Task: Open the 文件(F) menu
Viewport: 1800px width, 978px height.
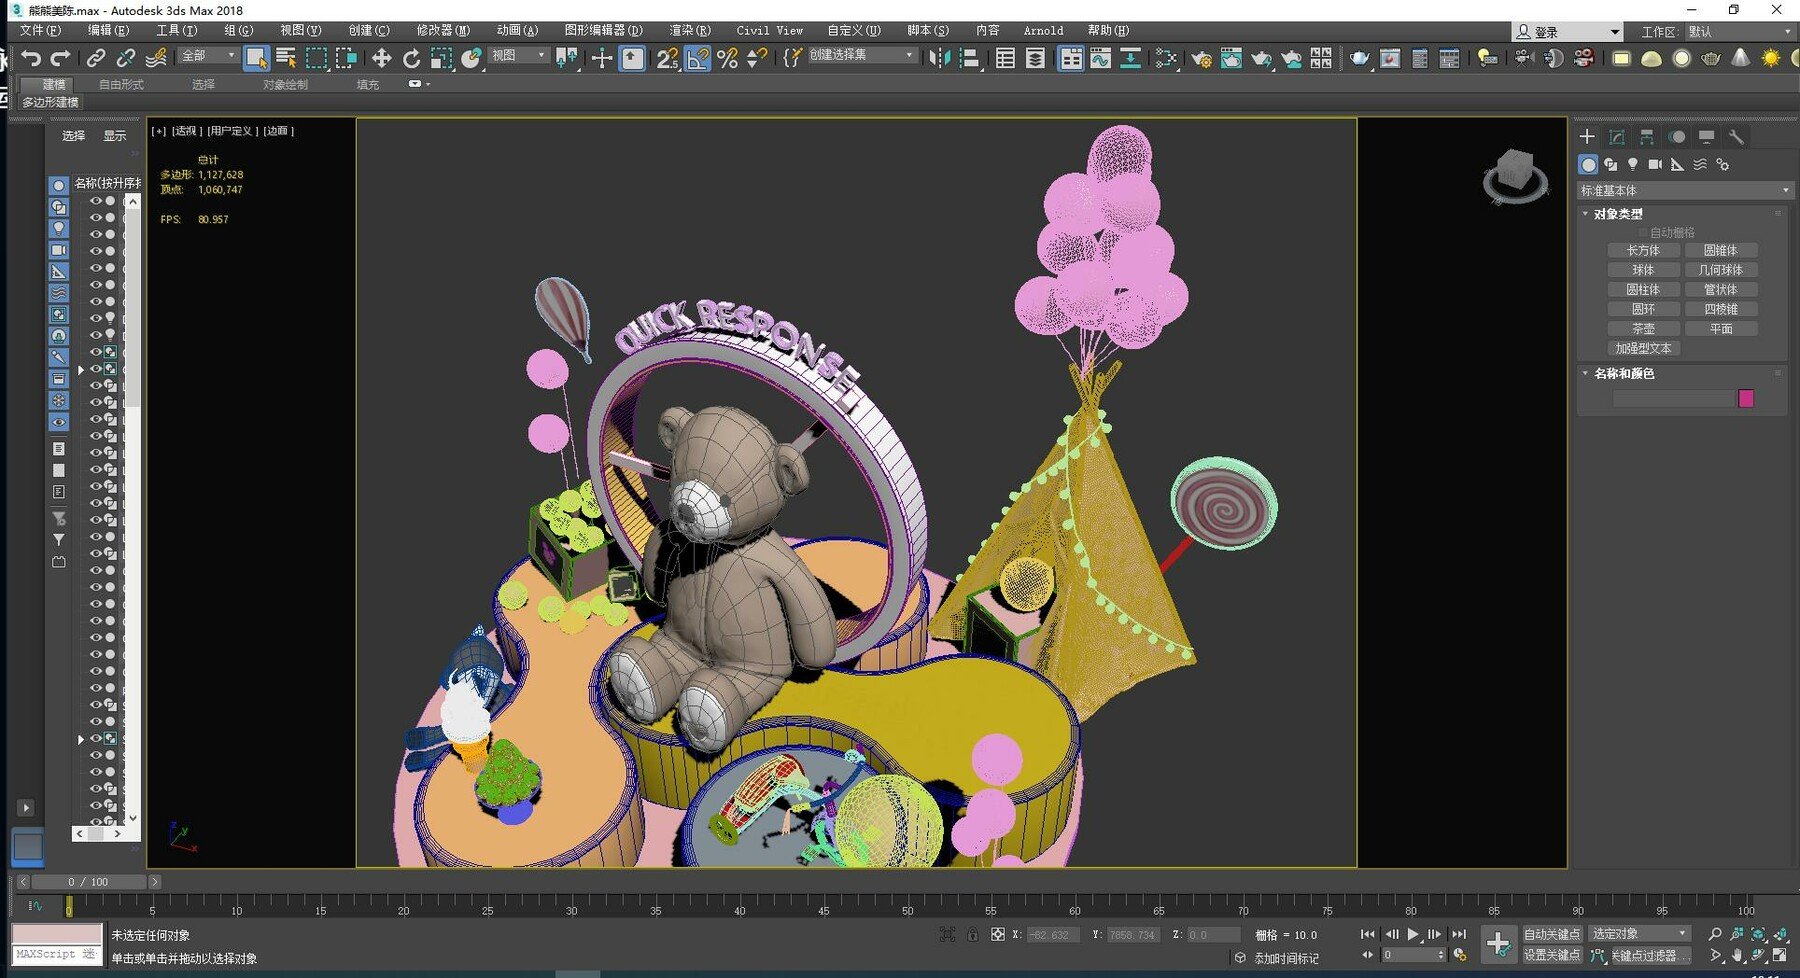Action: click(x=40, y=31)
